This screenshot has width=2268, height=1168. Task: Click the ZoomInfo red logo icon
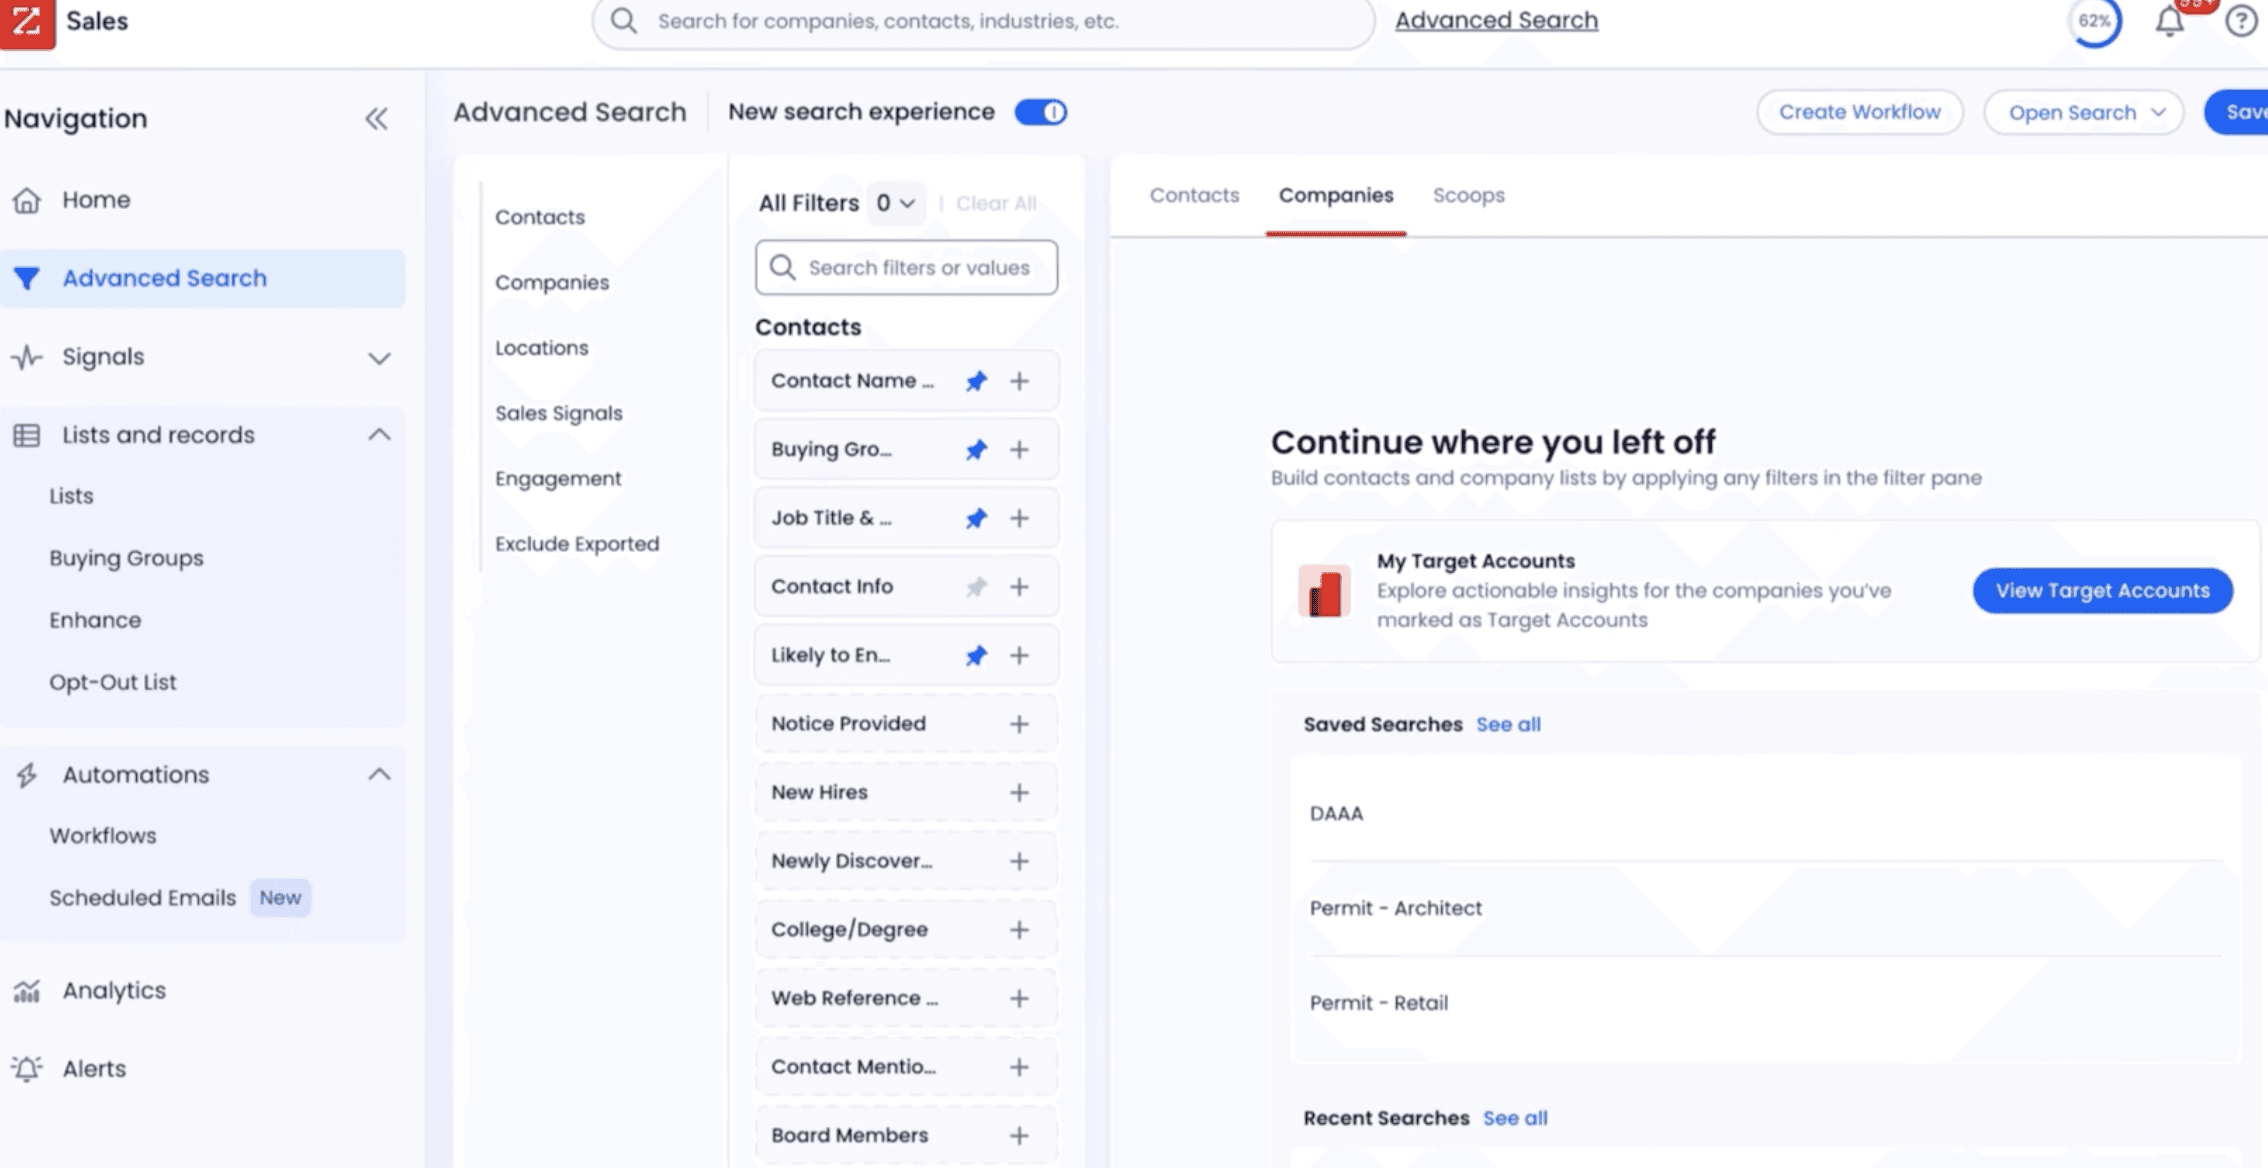point(27,23)
